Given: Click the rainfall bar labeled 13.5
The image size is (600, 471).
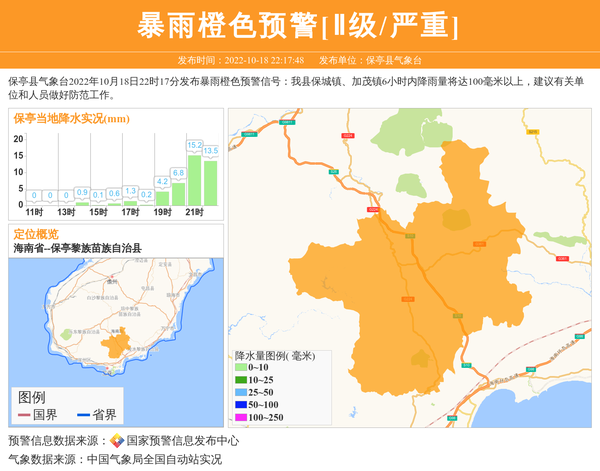Looking at the screenshot, I should click(x=210, y=183).
